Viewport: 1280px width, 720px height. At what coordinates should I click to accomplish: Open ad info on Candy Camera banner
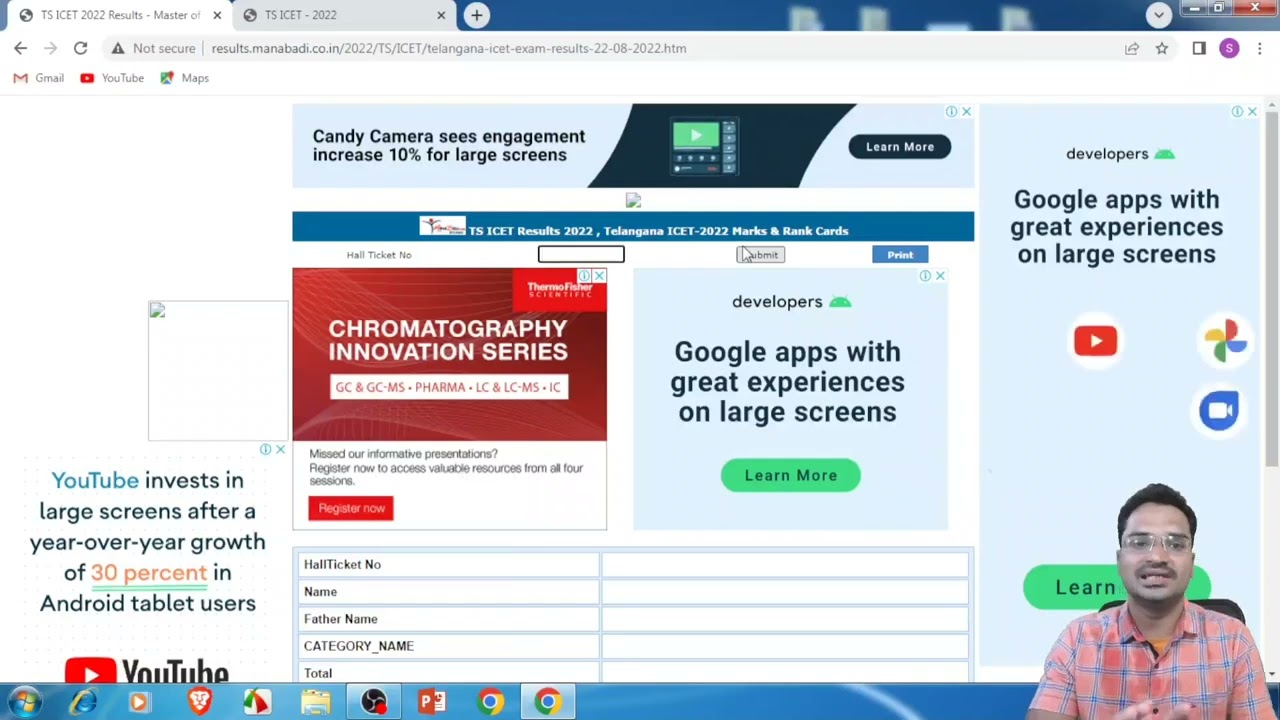point(952,111)
